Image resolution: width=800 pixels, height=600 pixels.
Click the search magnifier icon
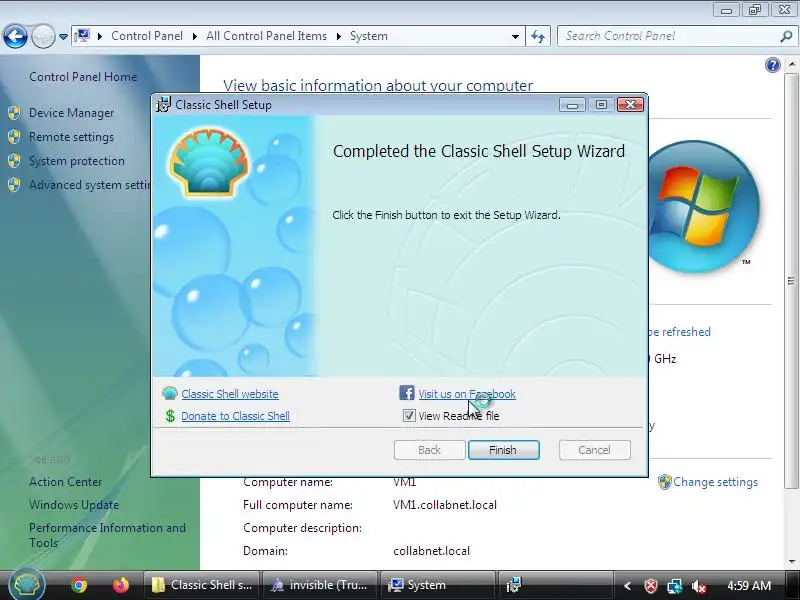(786, 36)
